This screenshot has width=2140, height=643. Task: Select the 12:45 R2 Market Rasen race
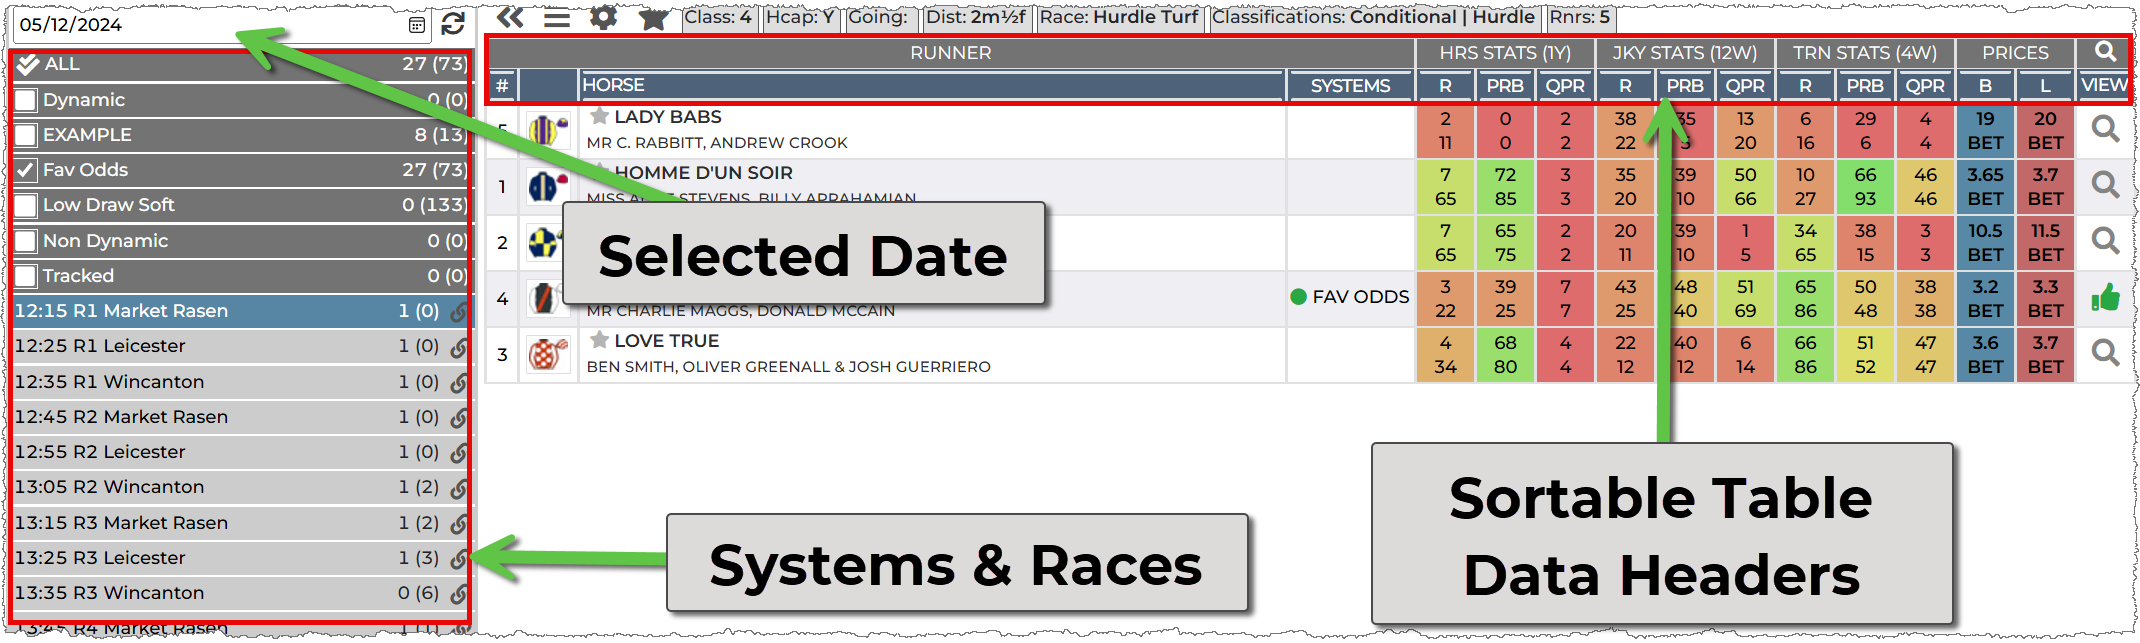tap(240, 417)
